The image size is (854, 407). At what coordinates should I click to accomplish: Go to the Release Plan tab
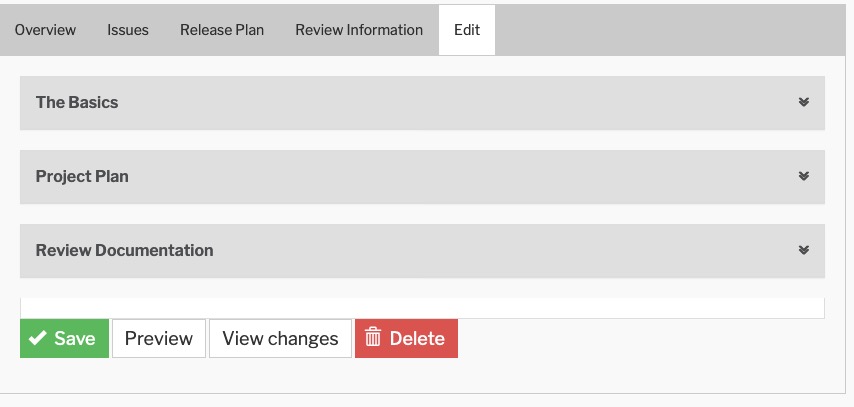pyautogui.click(x=222, y=30)
